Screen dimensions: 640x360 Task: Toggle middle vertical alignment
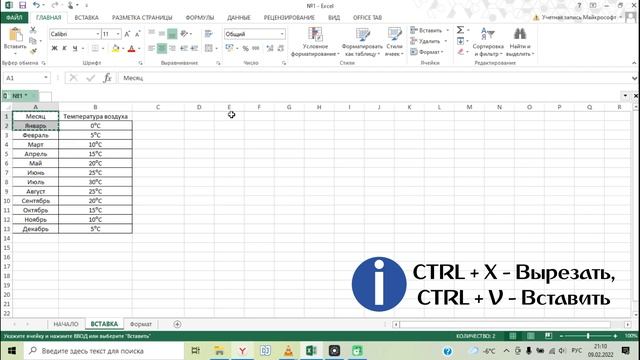point(162,34)
